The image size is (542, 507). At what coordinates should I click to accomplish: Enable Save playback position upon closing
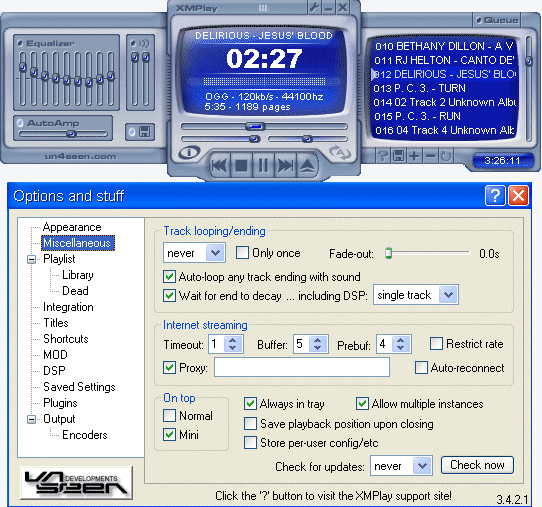250,423
